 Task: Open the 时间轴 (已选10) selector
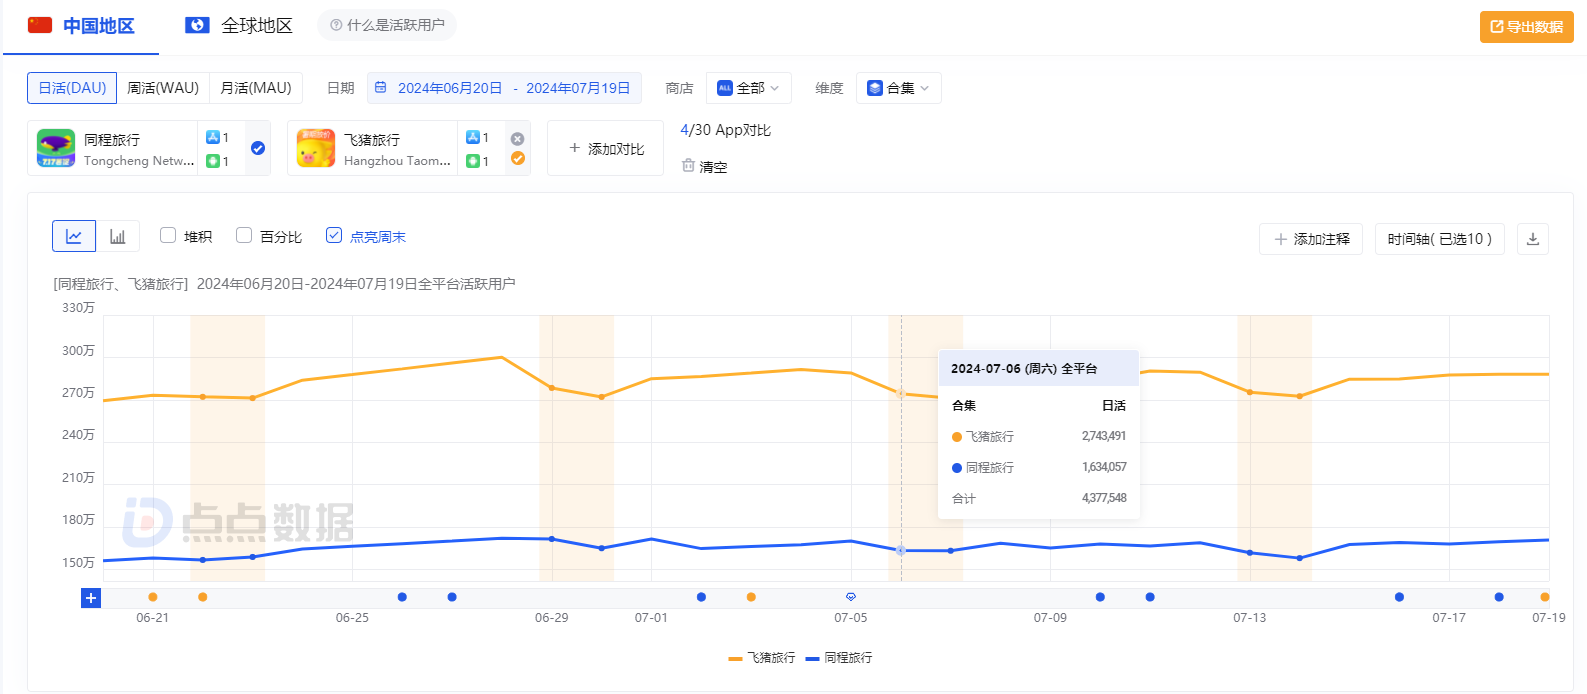tap(1439, 239)
